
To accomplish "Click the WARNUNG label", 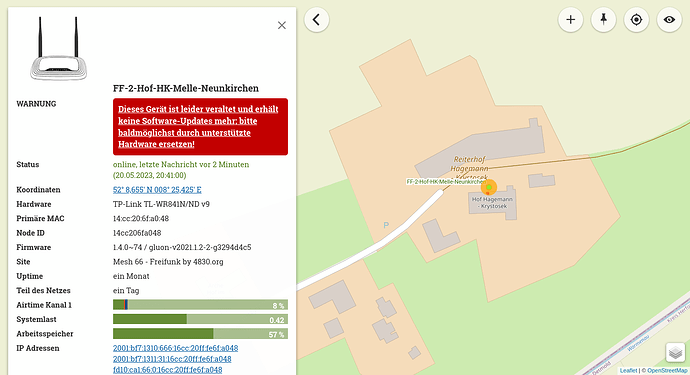I will click(36, 104).
